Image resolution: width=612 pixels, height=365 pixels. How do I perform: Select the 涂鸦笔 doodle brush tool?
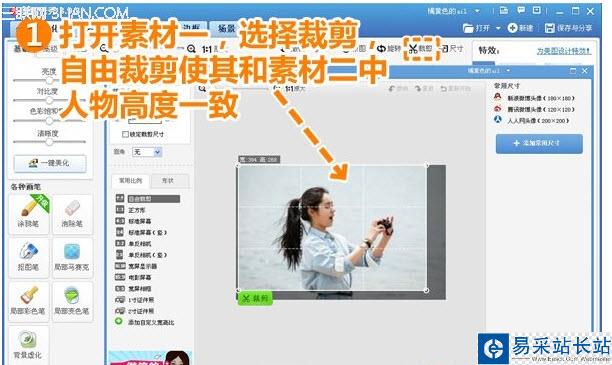point(28,214)
